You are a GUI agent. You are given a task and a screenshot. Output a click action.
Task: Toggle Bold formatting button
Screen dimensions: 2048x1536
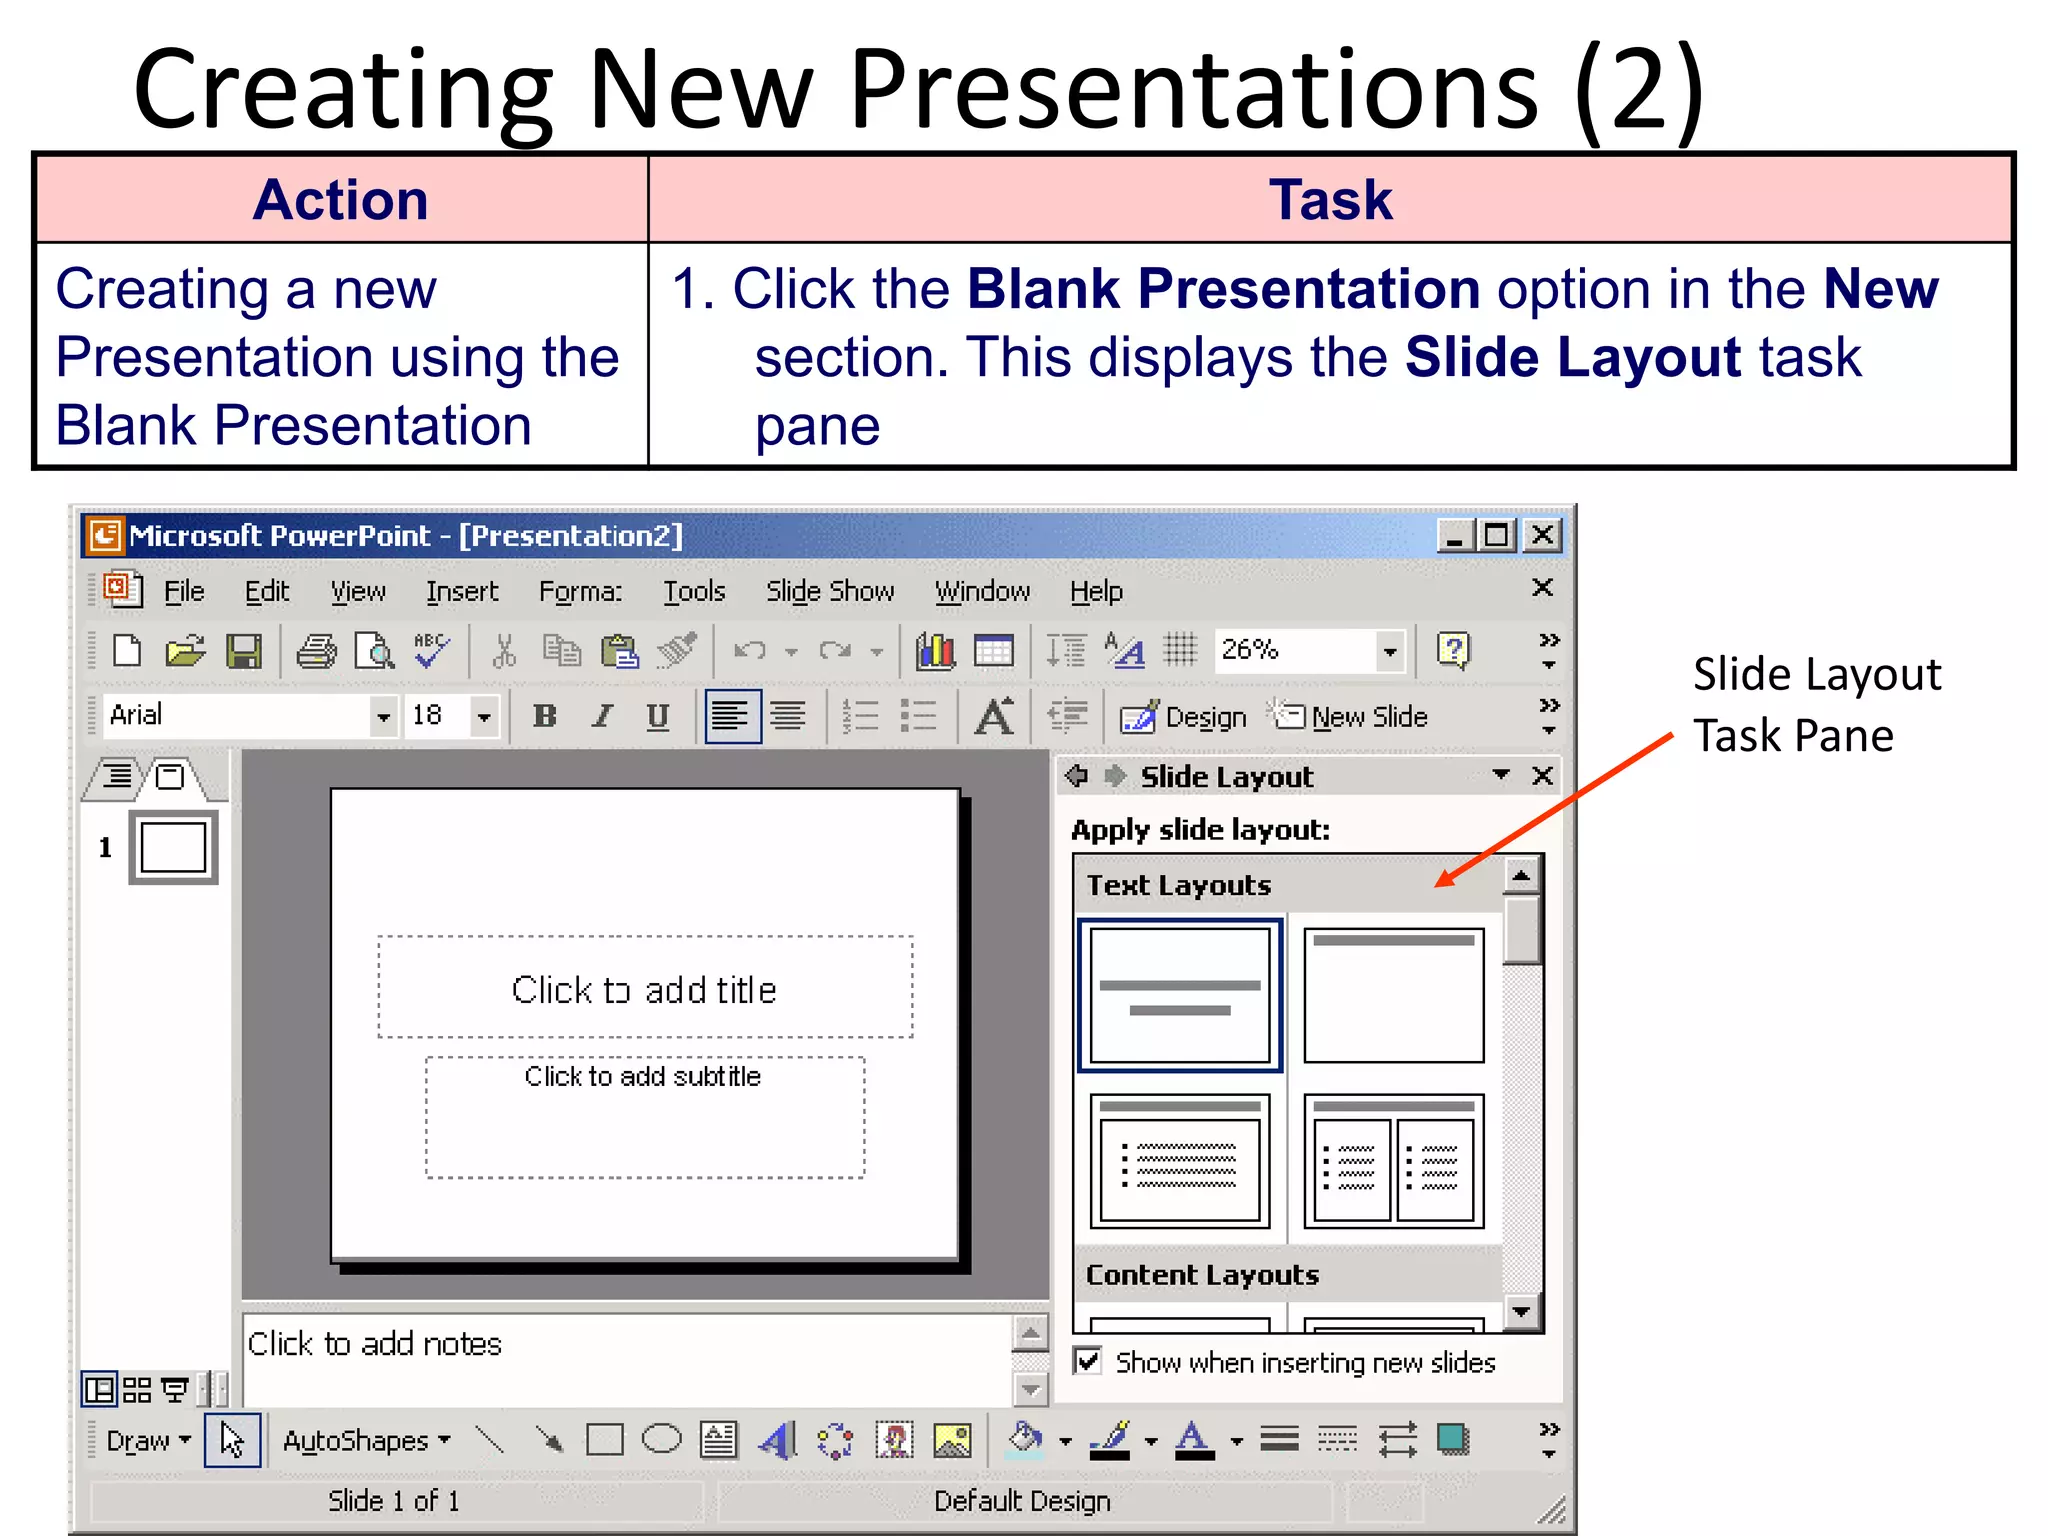544,716
